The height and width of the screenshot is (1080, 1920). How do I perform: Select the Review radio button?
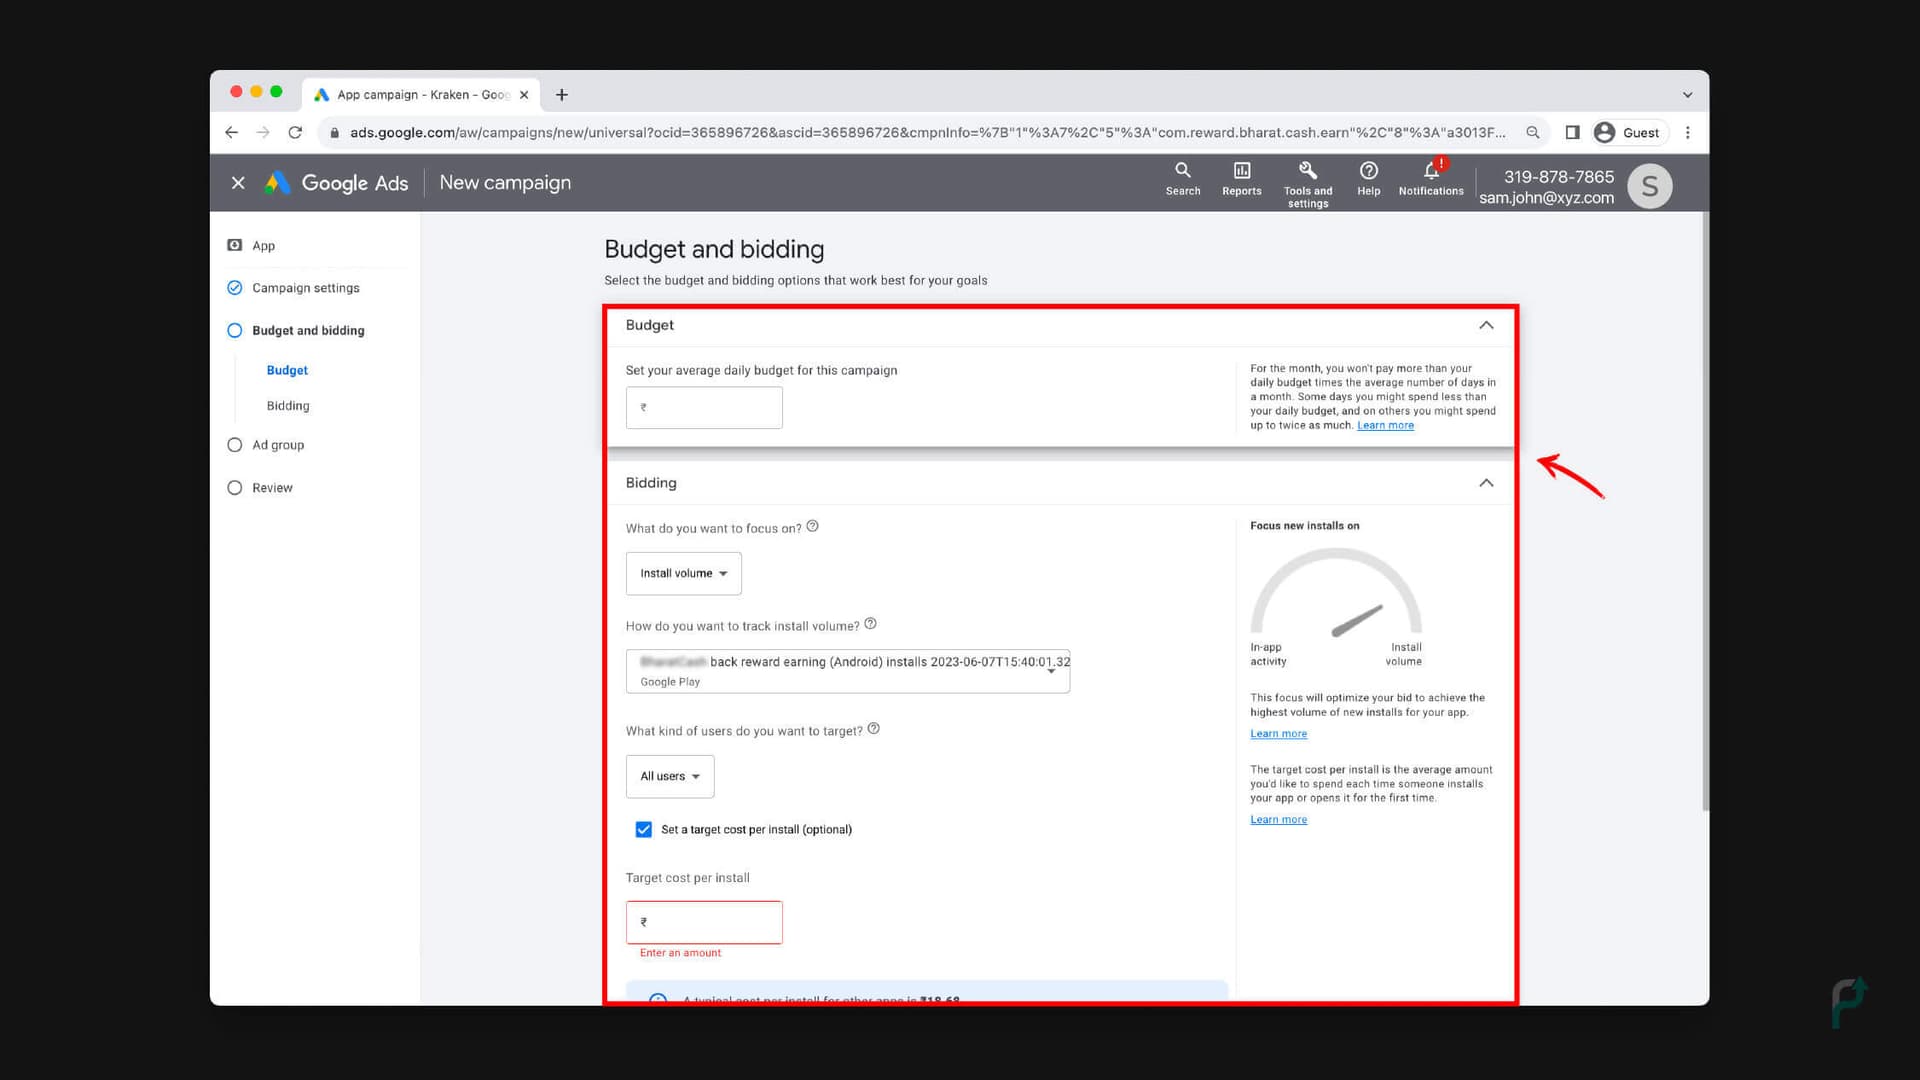click(x=233, y=488)
